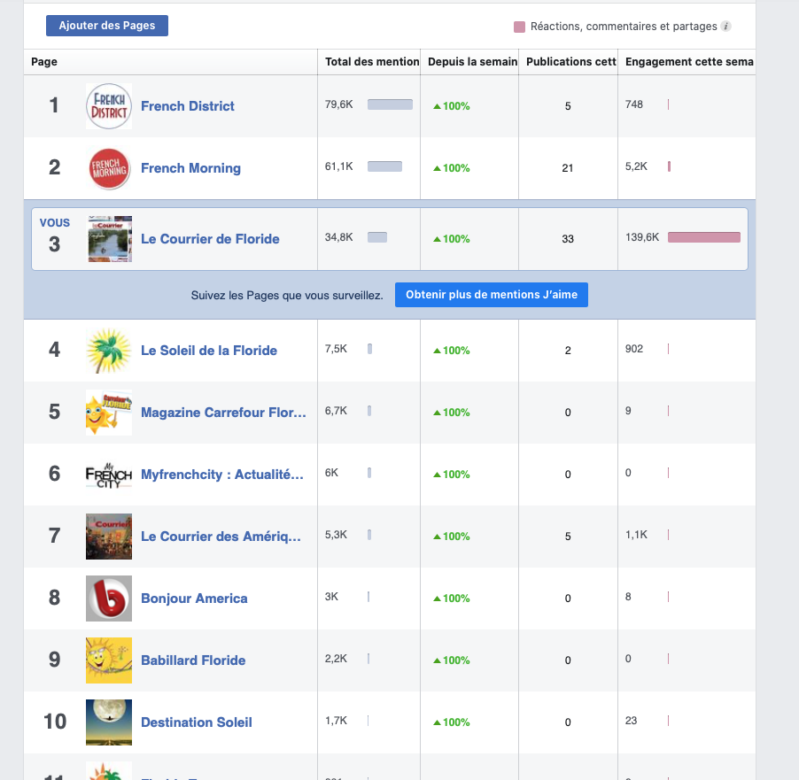Click Obtenir plus de mentions J'aime button
799x780 pixels.
tap(491, 295)
